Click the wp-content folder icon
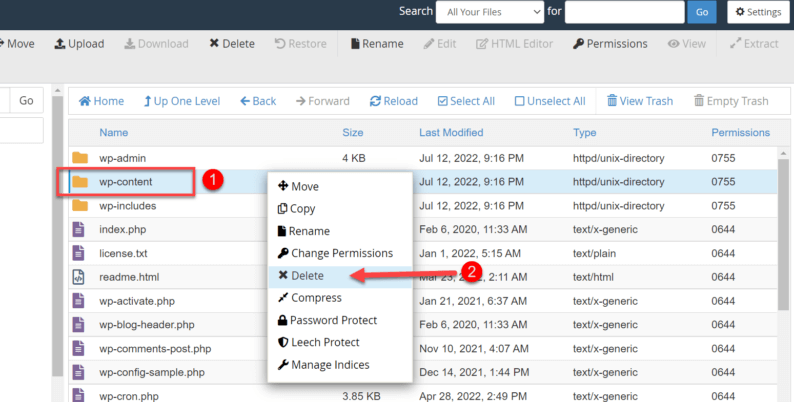 pos(80,182)
